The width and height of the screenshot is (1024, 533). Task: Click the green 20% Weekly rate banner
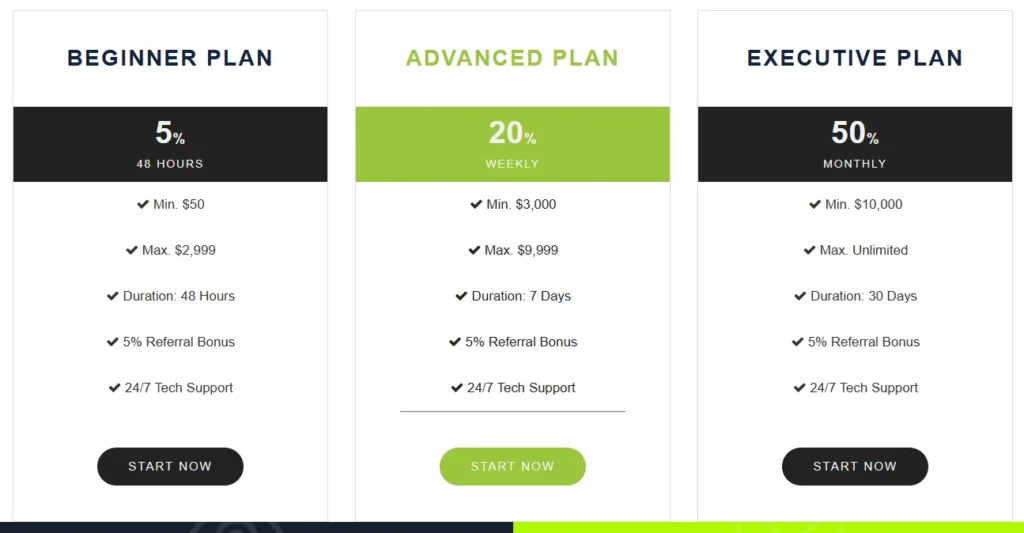click(x=512, y=144)
